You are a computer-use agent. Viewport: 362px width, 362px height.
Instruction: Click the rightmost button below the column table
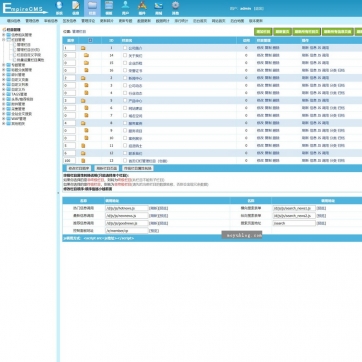tap(138, 168)
